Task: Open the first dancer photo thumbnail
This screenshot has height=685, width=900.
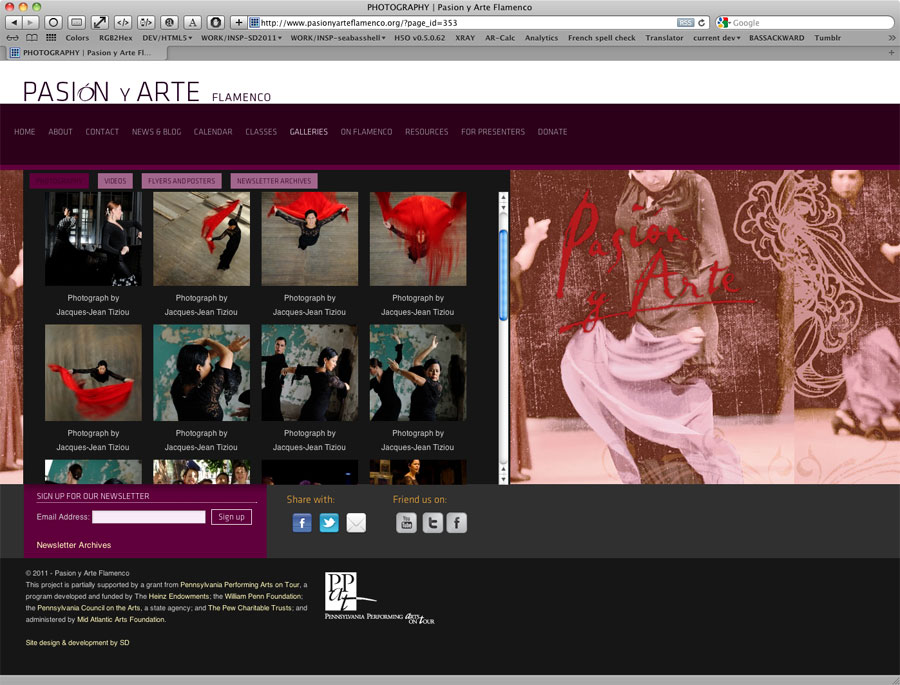Action: pos(93,239)
